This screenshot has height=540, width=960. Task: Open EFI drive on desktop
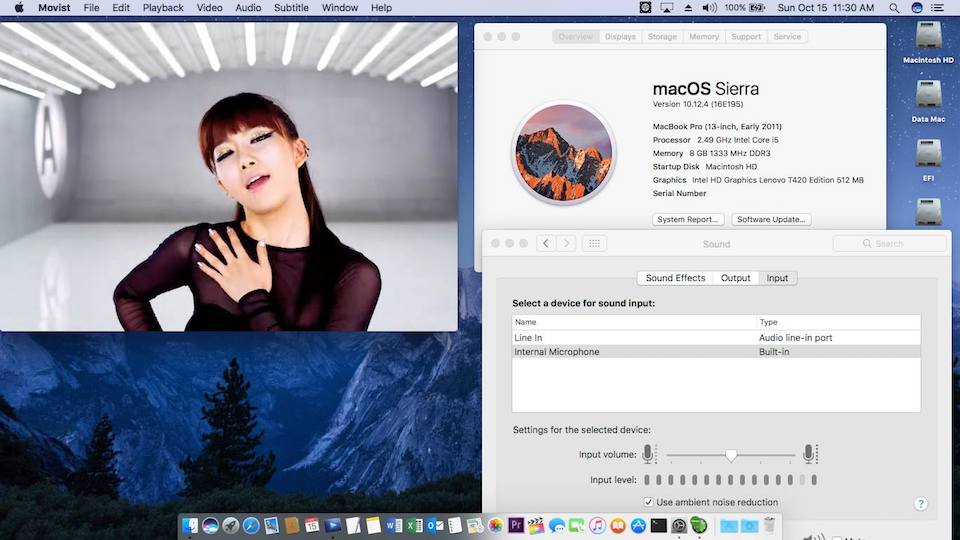click(x=928, y=160)
